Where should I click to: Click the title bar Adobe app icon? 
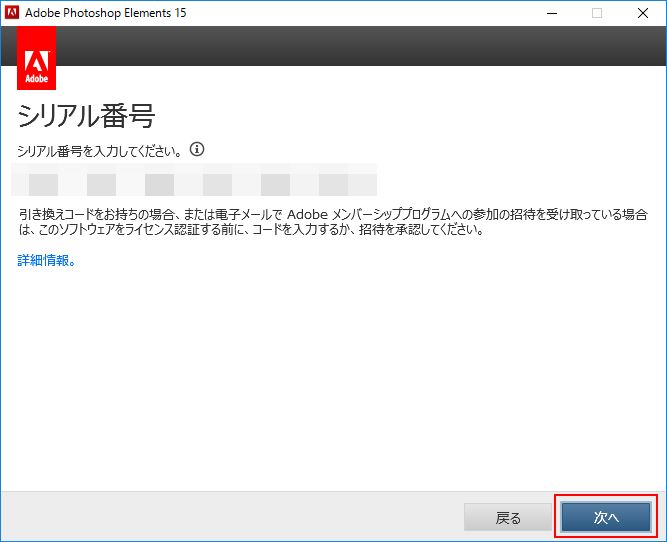click(x=11, y=12)
